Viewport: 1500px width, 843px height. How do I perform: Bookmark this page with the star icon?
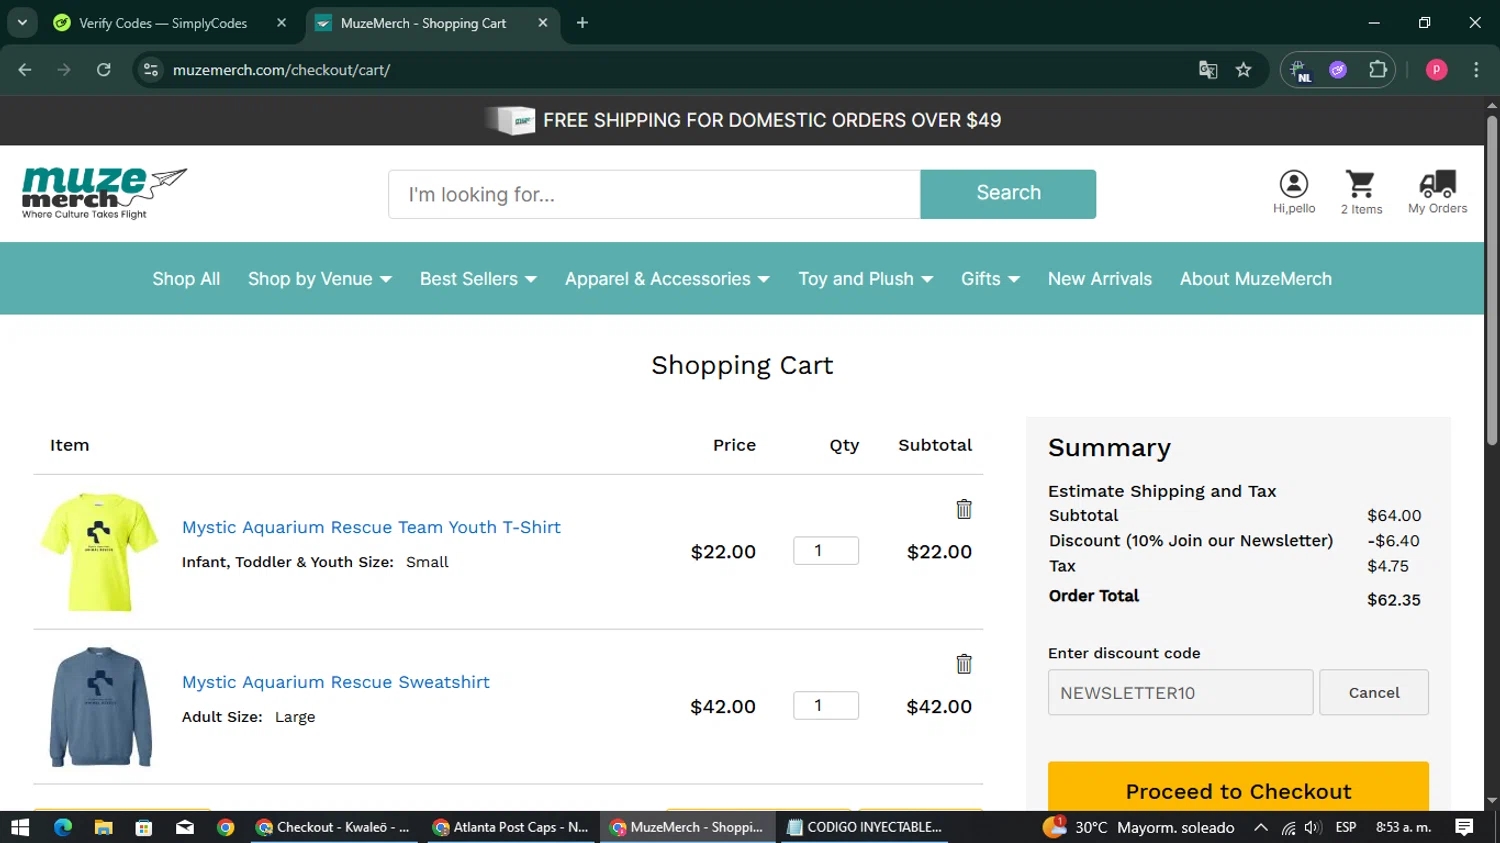click(1243, 70)
